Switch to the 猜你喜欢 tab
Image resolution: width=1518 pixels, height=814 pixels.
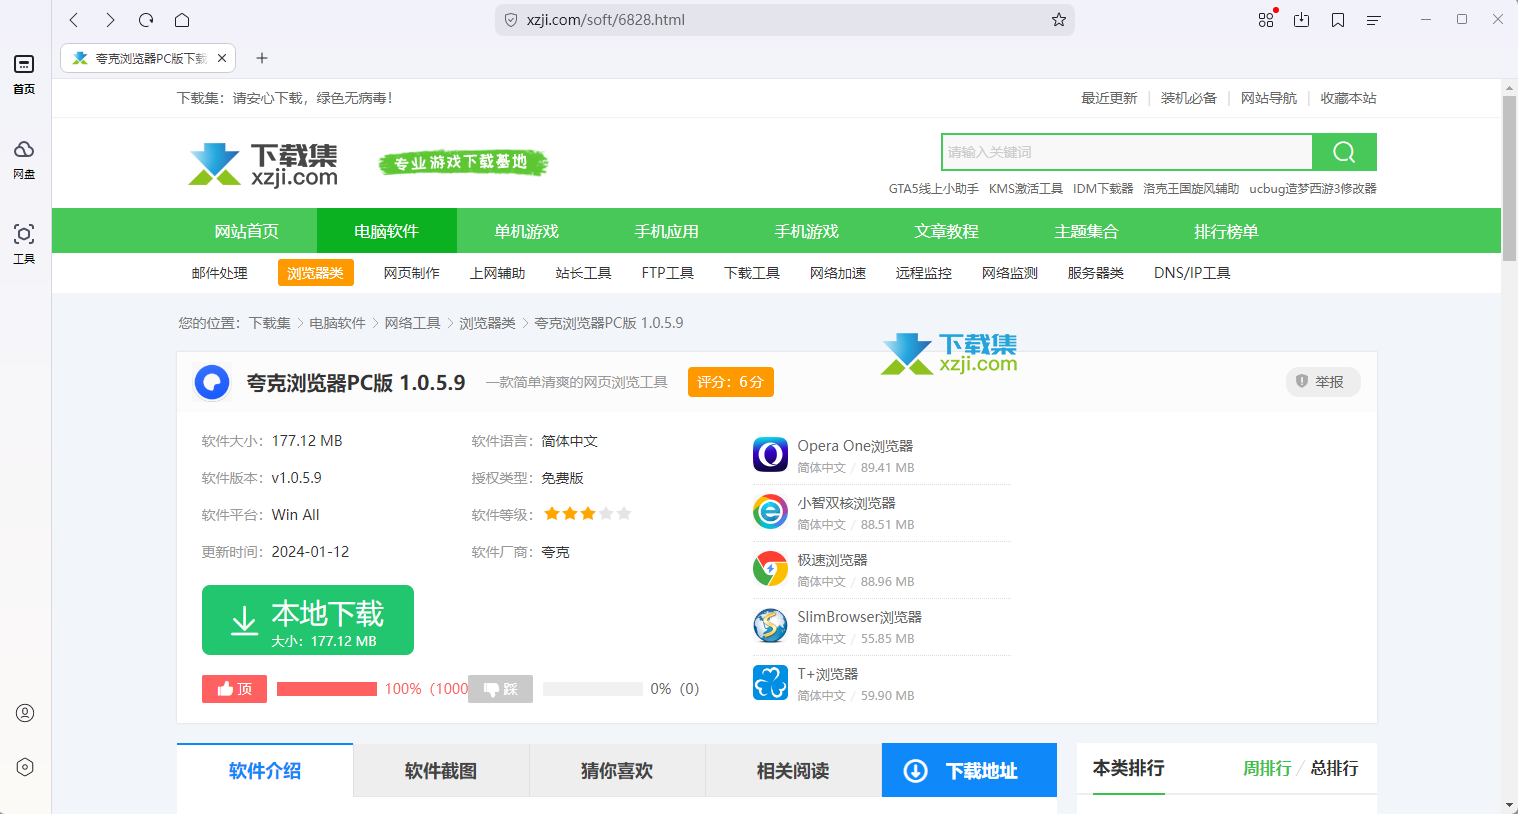click(x=617, y=771)
